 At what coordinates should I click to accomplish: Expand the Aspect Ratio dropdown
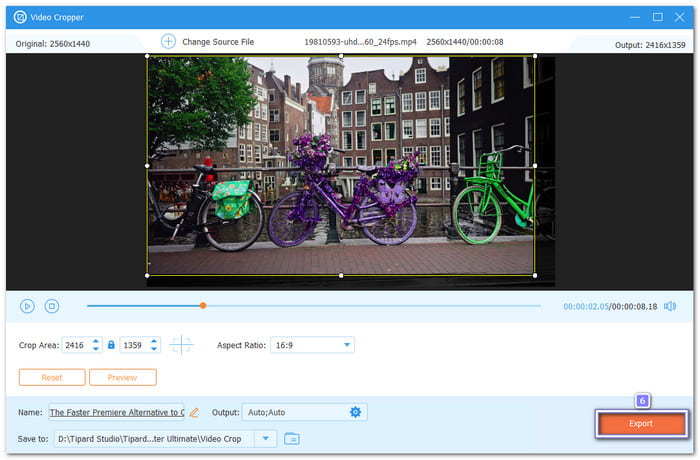[347, 345]
